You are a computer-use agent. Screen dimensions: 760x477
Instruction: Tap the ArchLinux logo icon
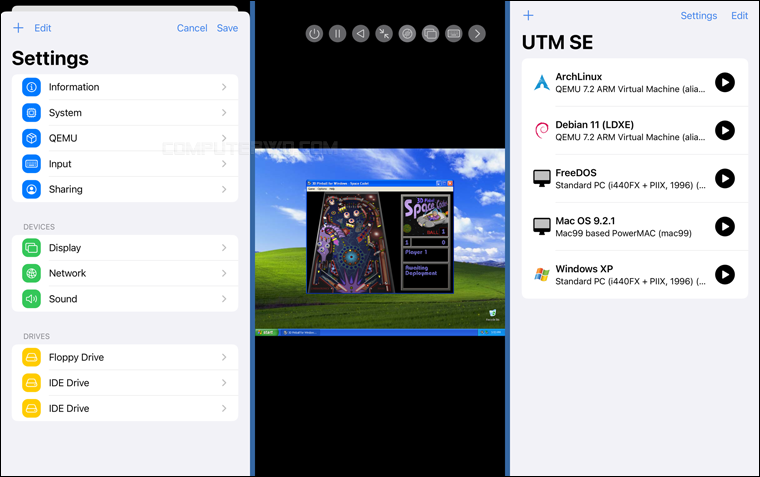541,82
